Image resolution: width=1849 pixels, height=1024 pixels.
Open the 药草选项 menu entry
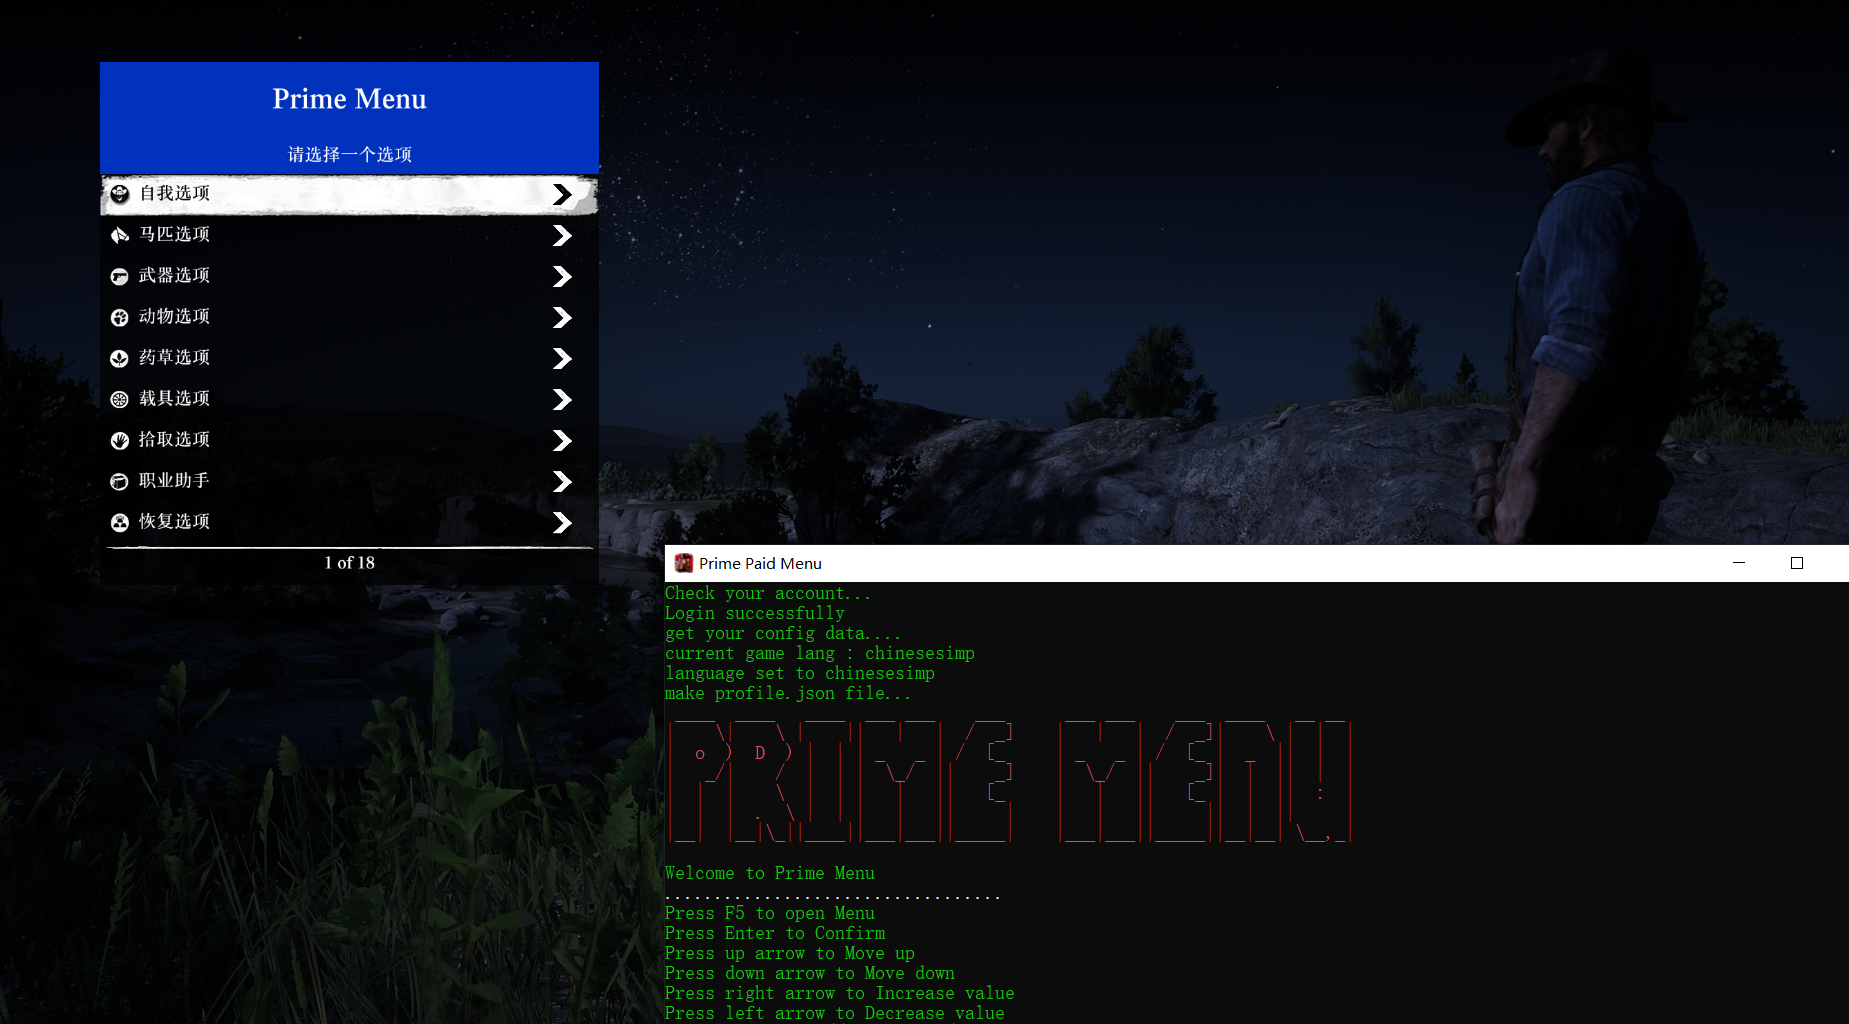click(x=349, y=358)
